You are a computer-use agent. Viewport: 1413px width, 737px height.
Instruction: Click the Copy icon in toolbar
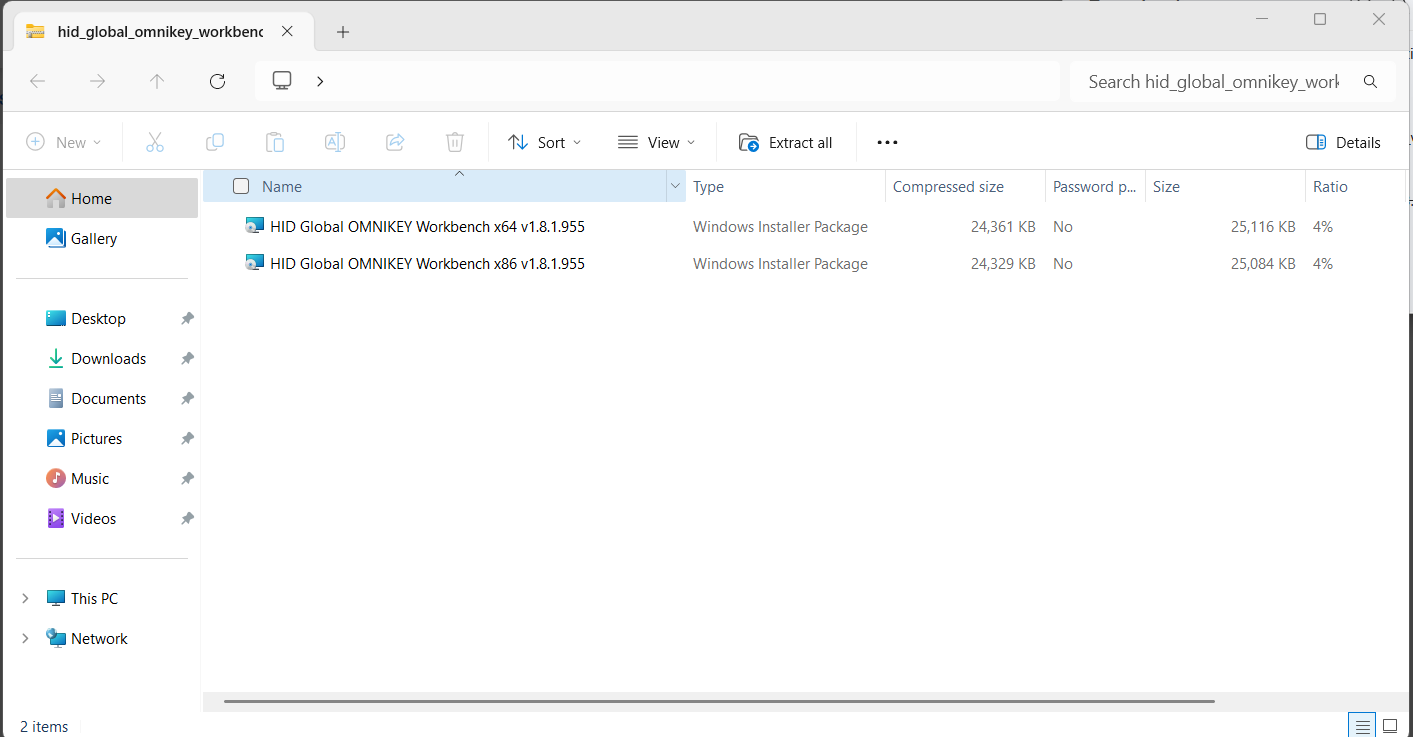coord(215,142)
